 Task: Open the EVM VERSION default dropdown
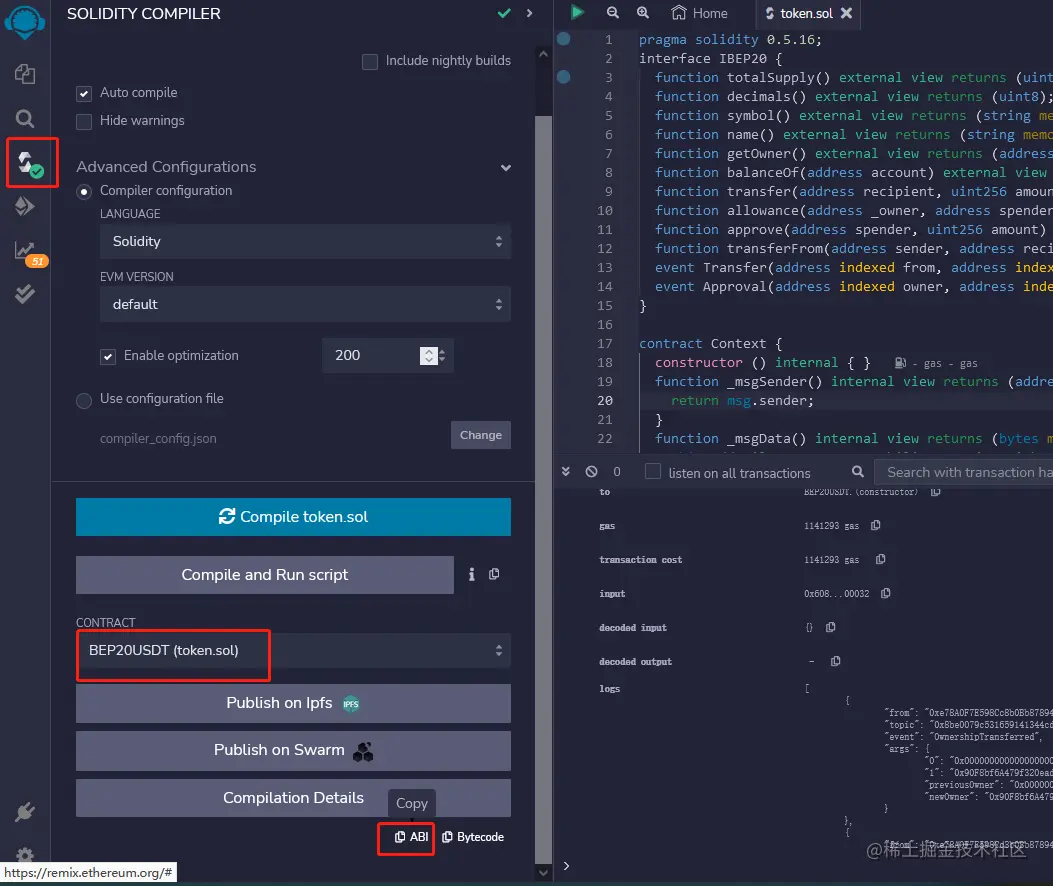pyautogui.click(x=306, y=304)
